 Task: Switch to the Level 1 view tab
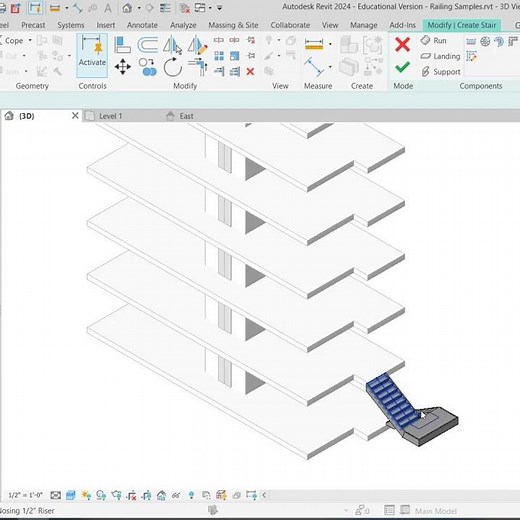[x=111, y=116]
